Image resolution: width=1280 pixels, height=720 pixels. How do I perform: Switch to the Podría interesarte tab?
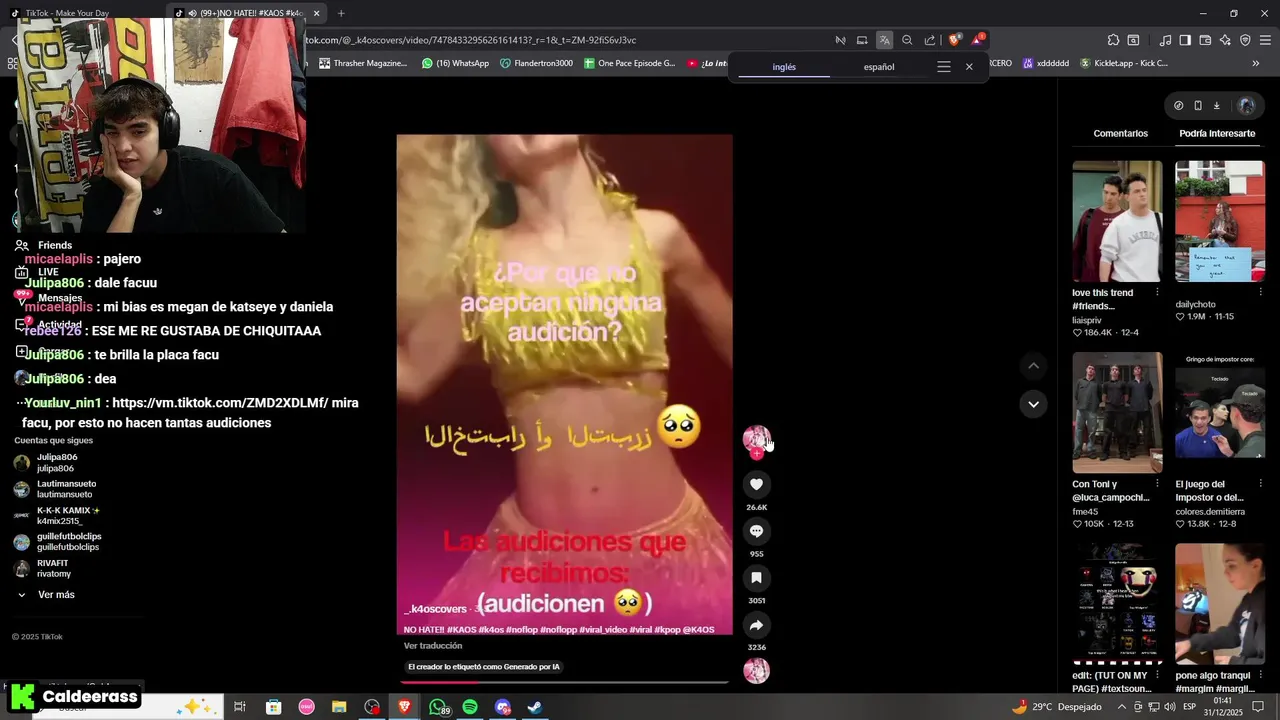(x=1217, y=133)
